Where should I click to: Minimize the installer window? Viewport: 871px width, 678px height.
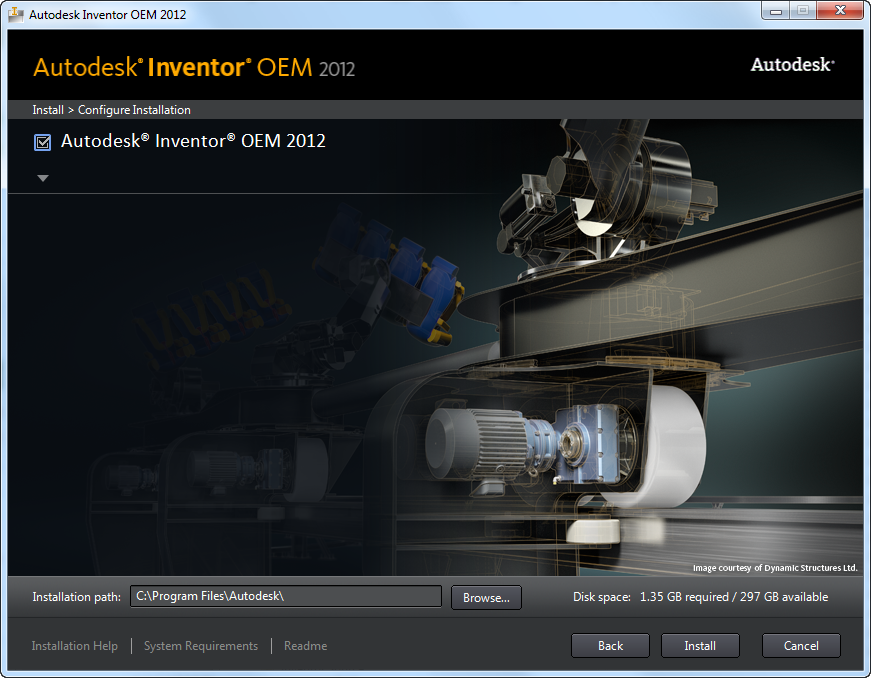coord(775,11)
